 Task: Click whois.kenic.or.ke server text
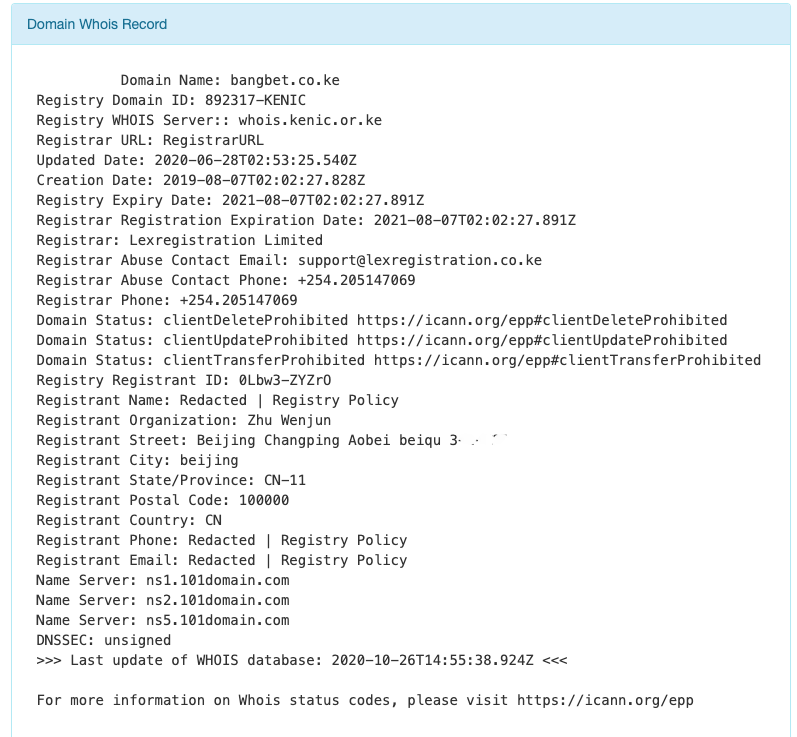(310, 120)
